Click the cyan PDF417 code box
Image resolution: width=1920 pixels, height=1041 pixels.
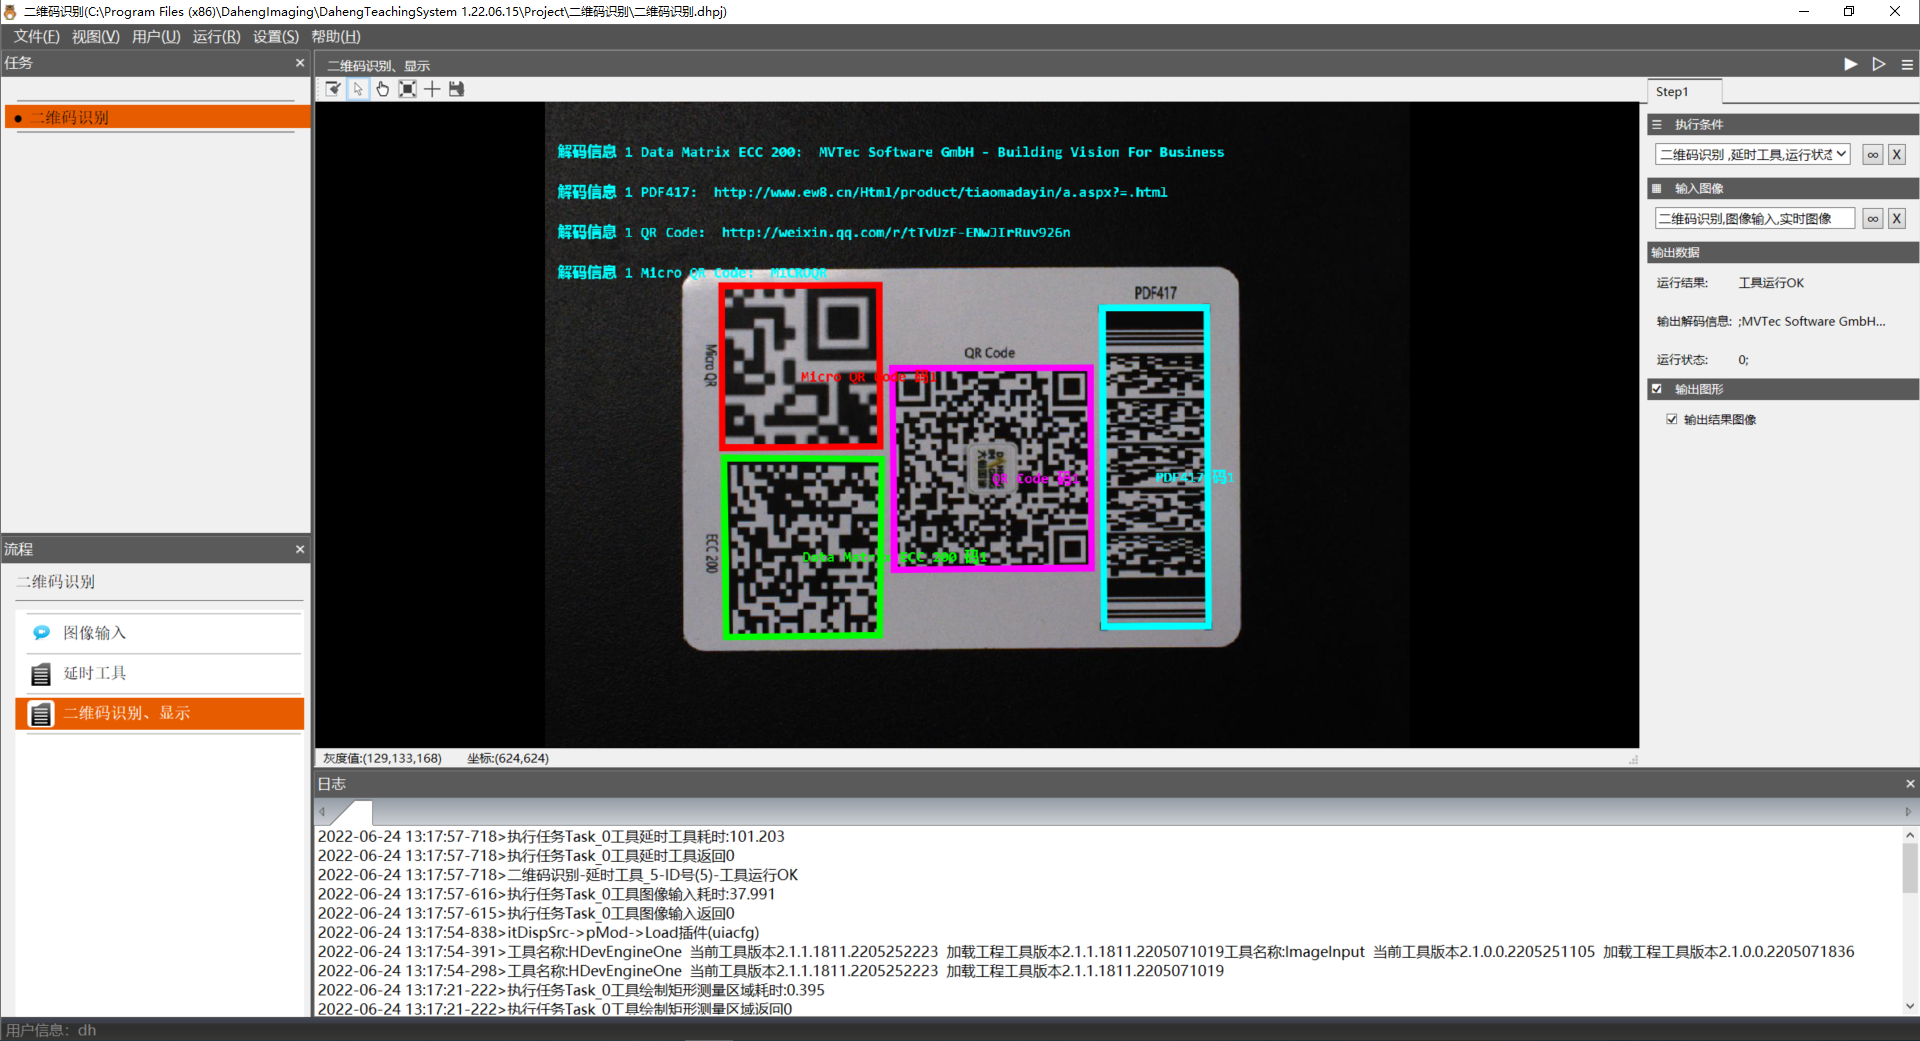click(x=1156, y=467)
